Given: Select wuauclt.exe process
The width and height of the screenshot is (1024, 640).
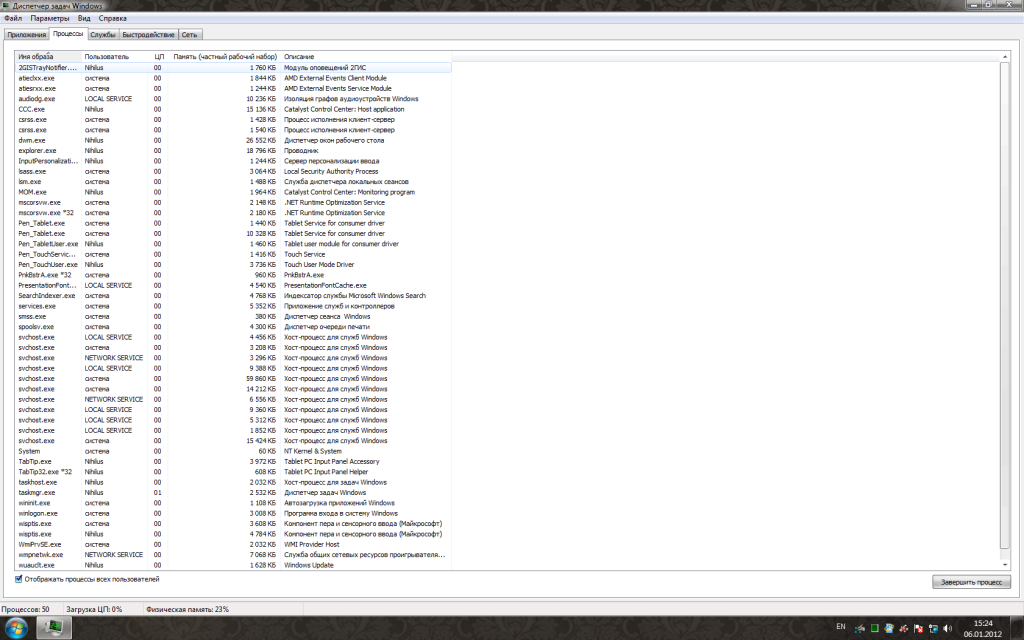Looking at the screenshot, I should [x=233, y=565].
